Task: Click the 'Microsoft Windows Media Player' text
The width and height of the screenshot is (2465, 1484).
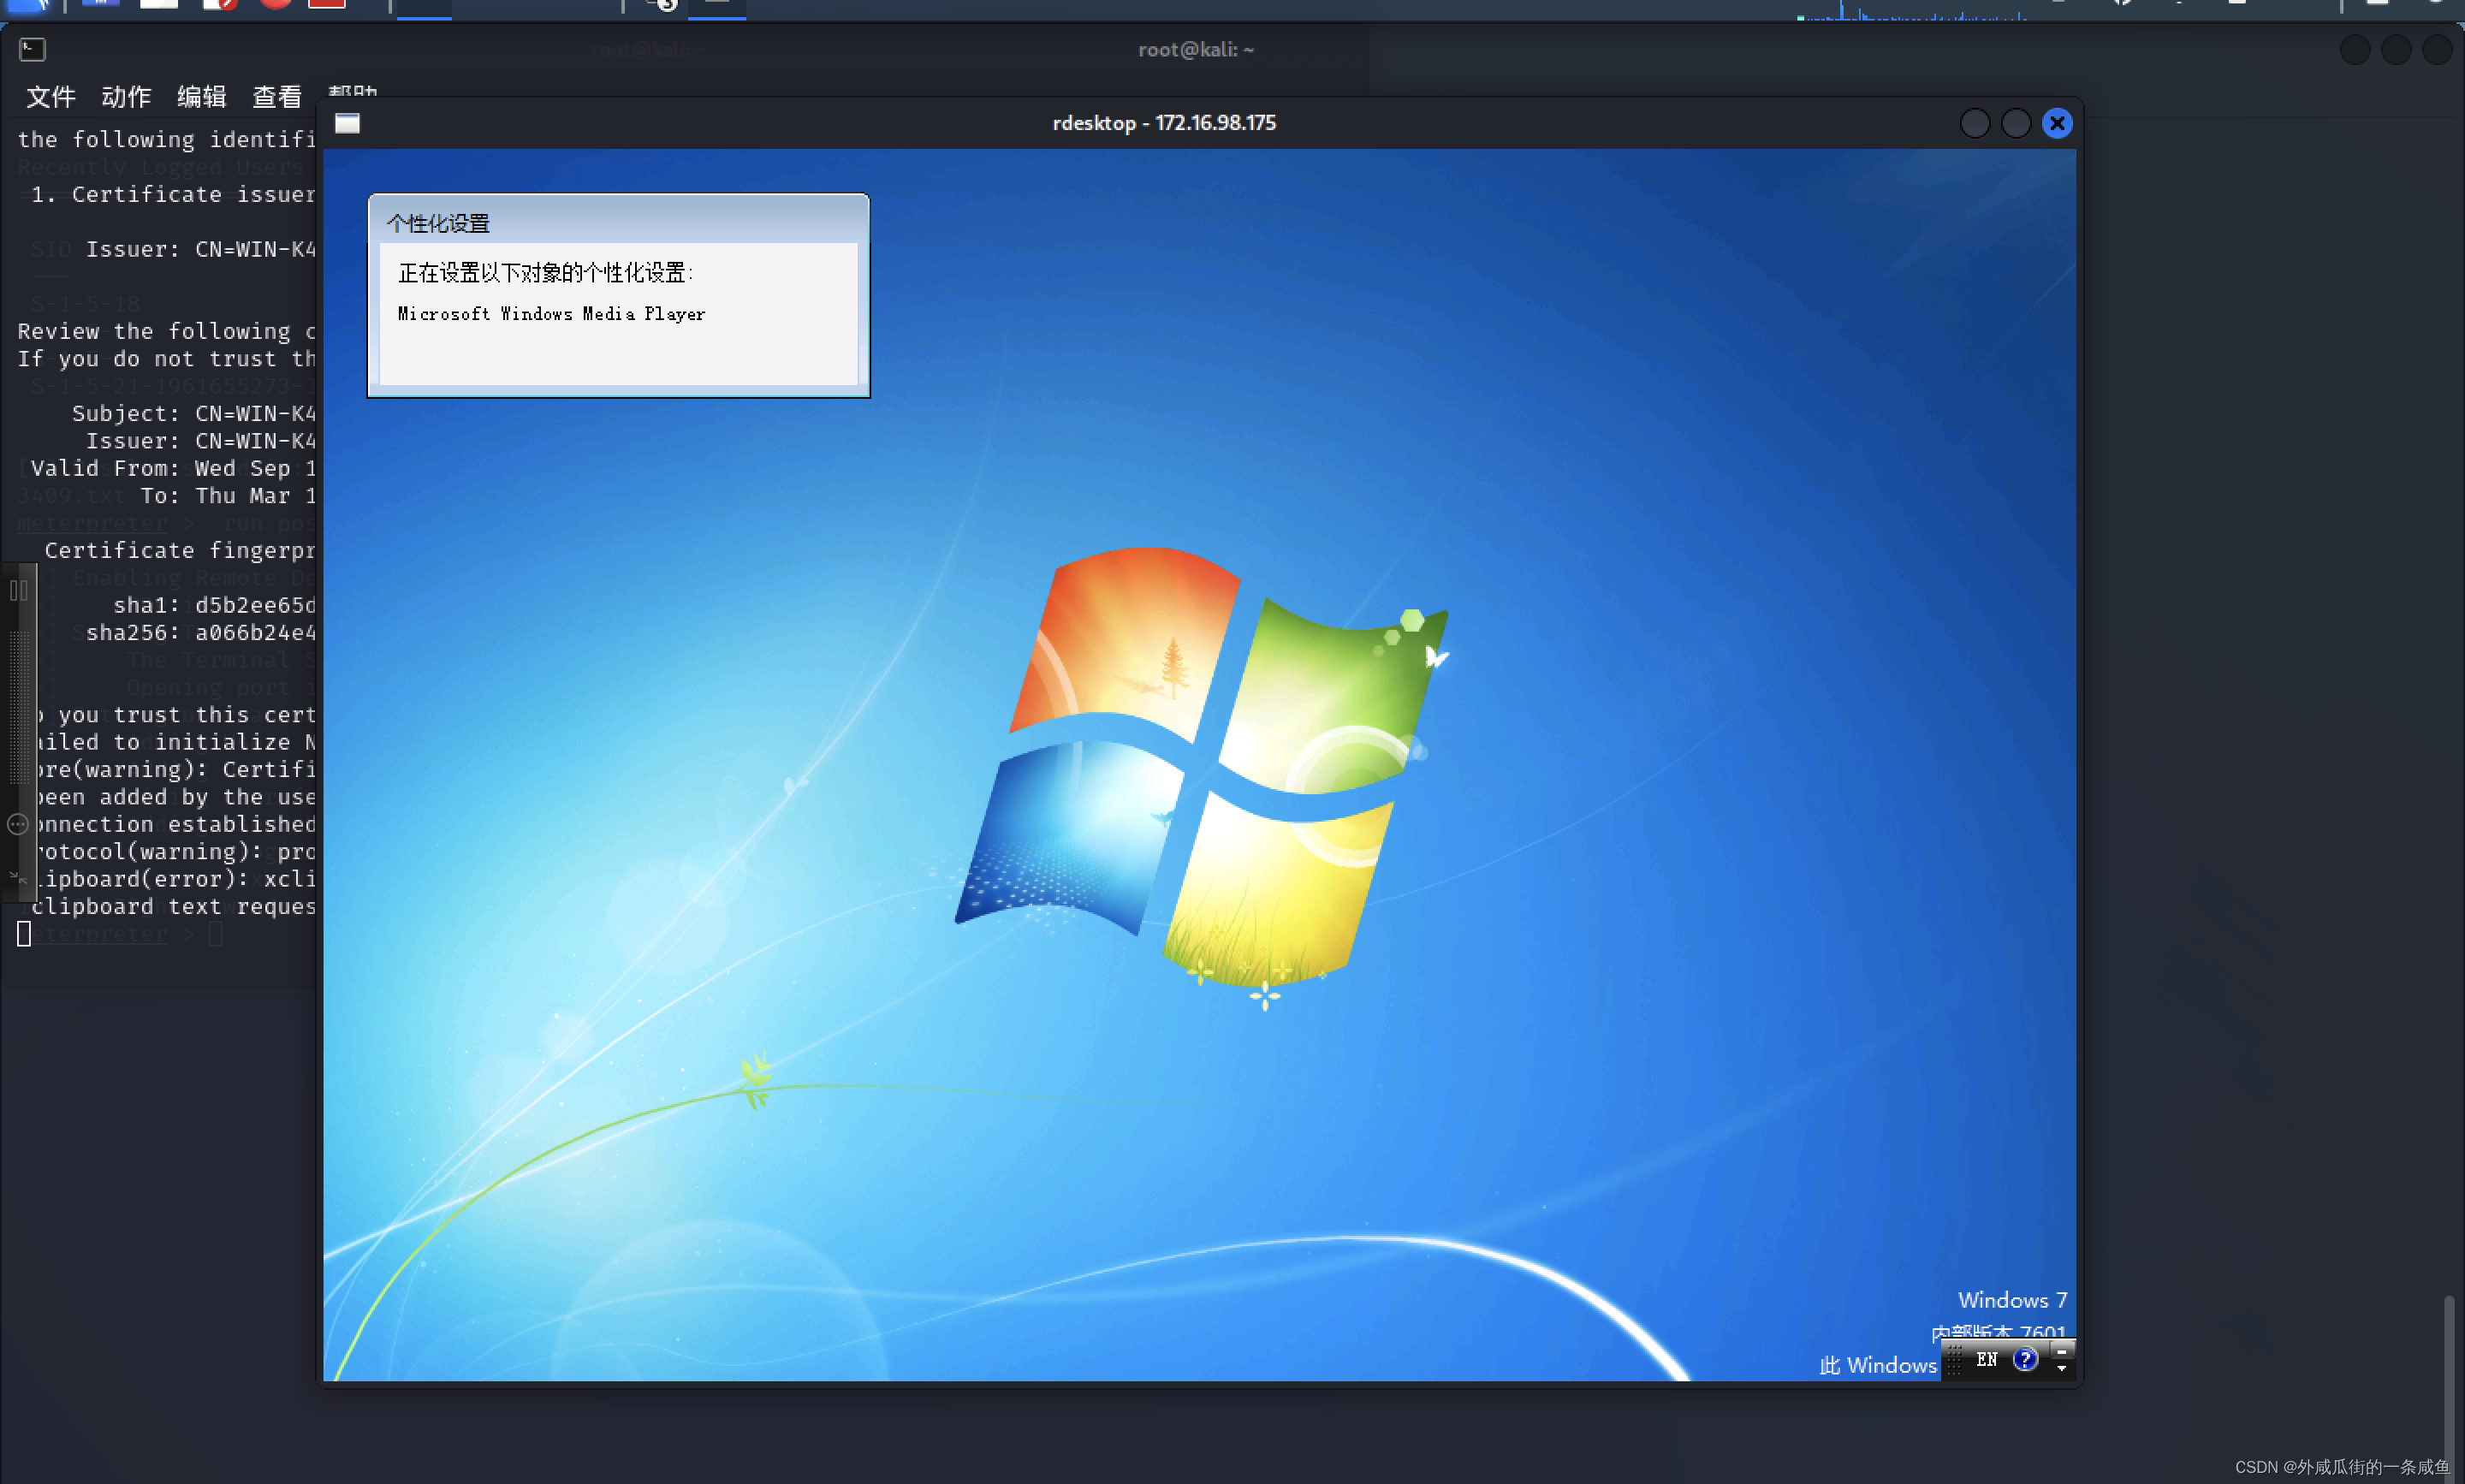Action: coord(551,314)
